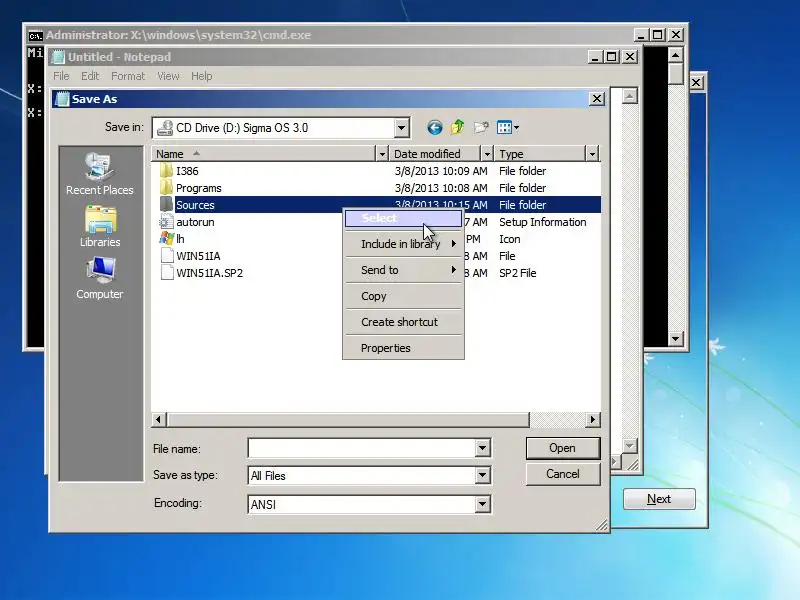This screenshot has width=800, height=600.
Task: Select the Programs folder icon
Action: (166, 187)
